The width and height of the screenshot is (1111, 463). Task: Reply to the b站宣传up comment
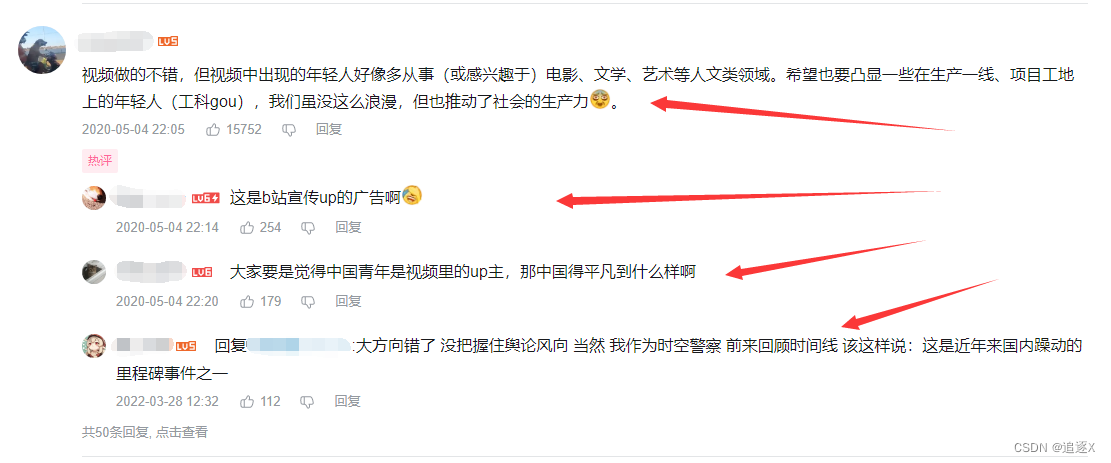coord(348,228)
